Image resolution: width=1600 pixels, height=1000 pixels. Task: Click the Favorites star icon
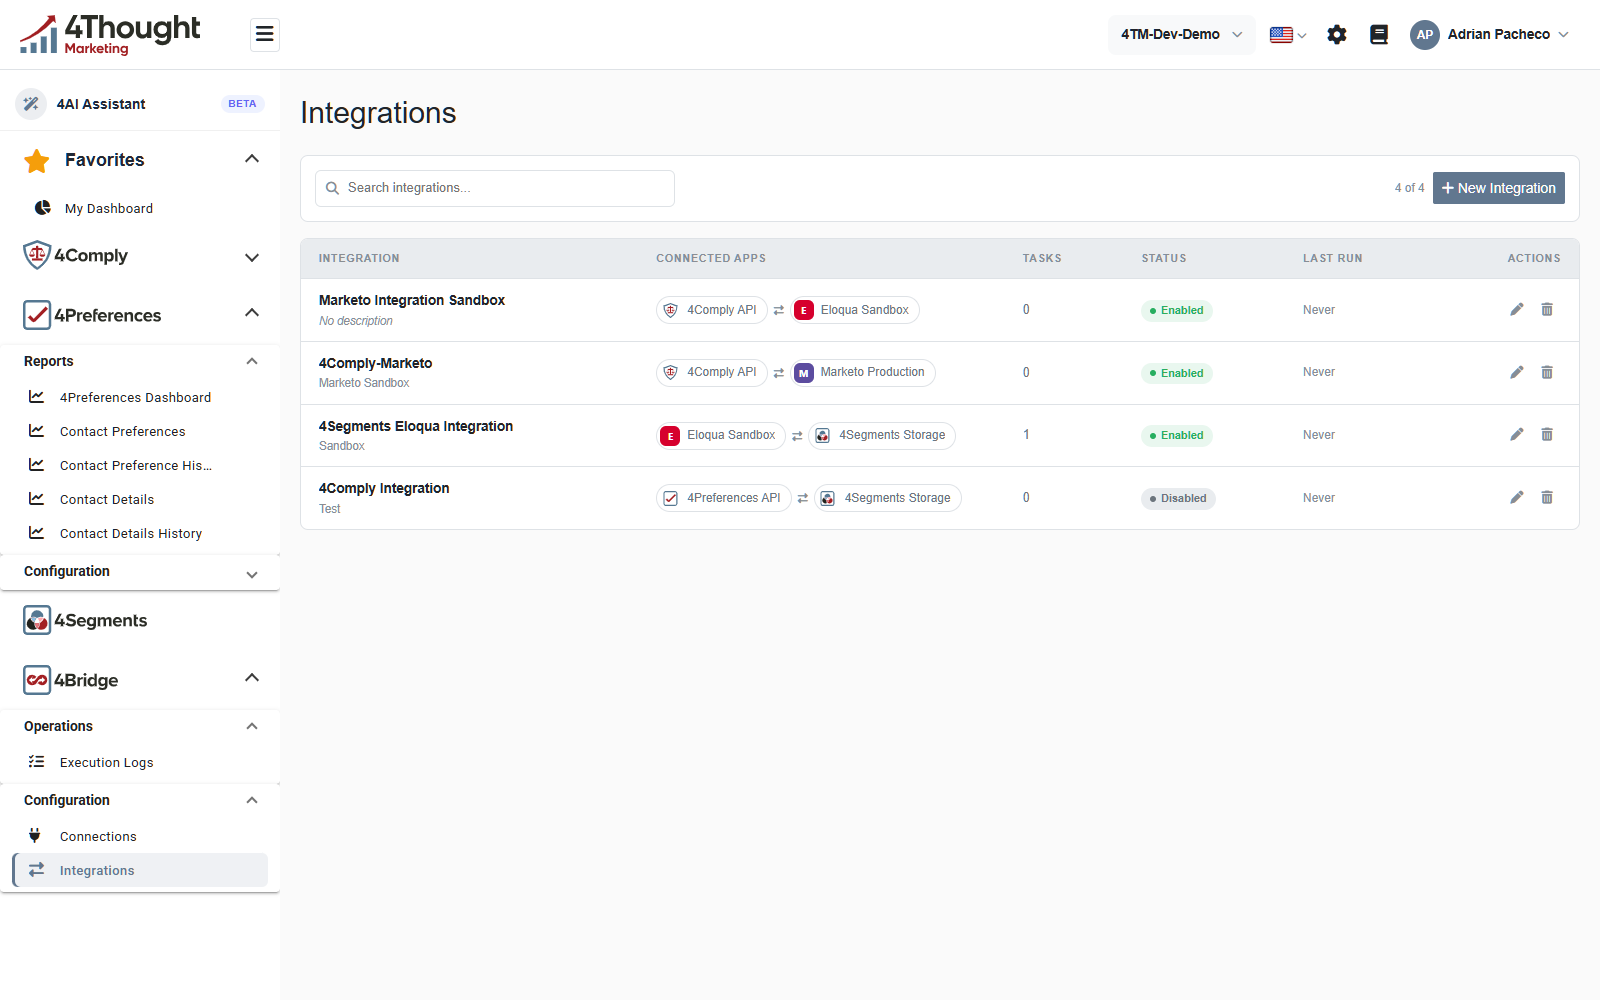pyautogui.click(x=37, y=160)
